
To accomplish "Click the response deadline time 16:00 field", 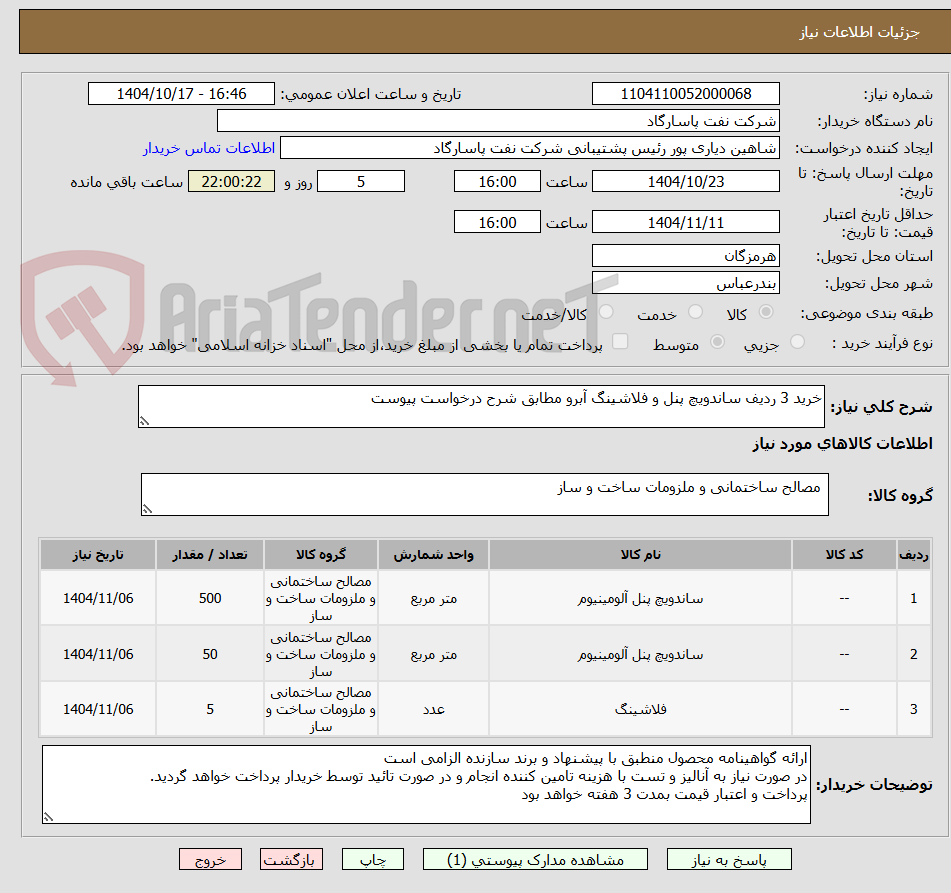I will 497,181.
